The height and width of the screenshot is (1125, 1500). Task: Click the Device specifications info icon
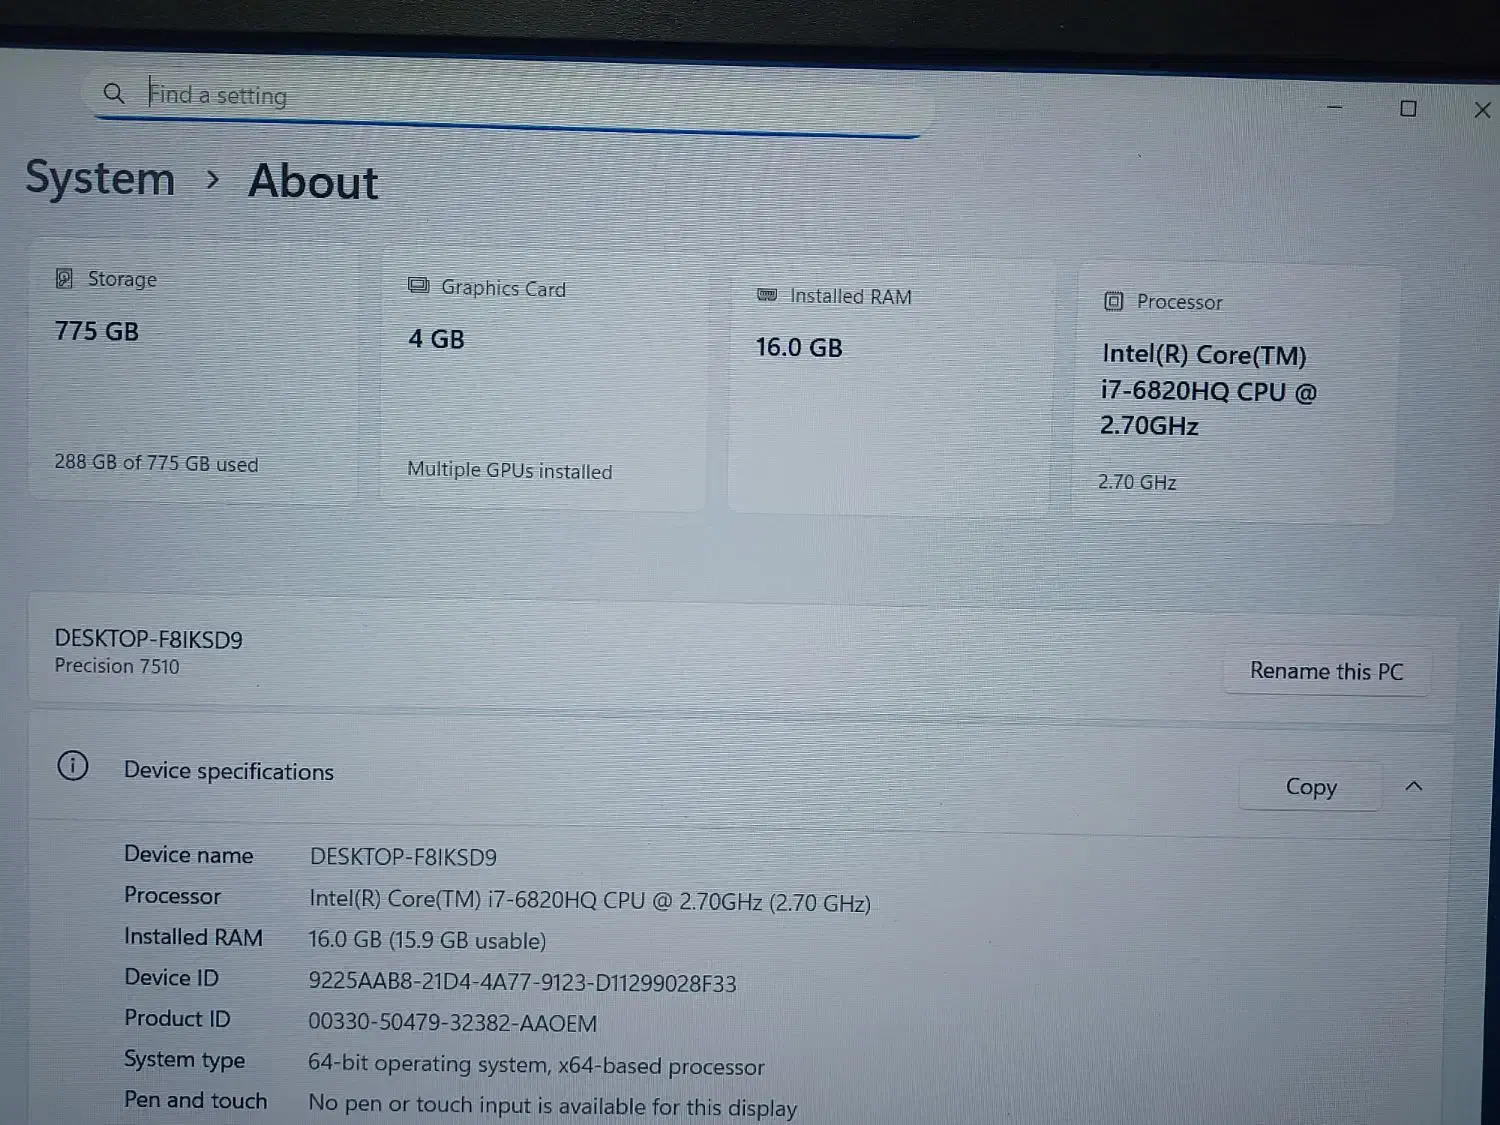73,767
